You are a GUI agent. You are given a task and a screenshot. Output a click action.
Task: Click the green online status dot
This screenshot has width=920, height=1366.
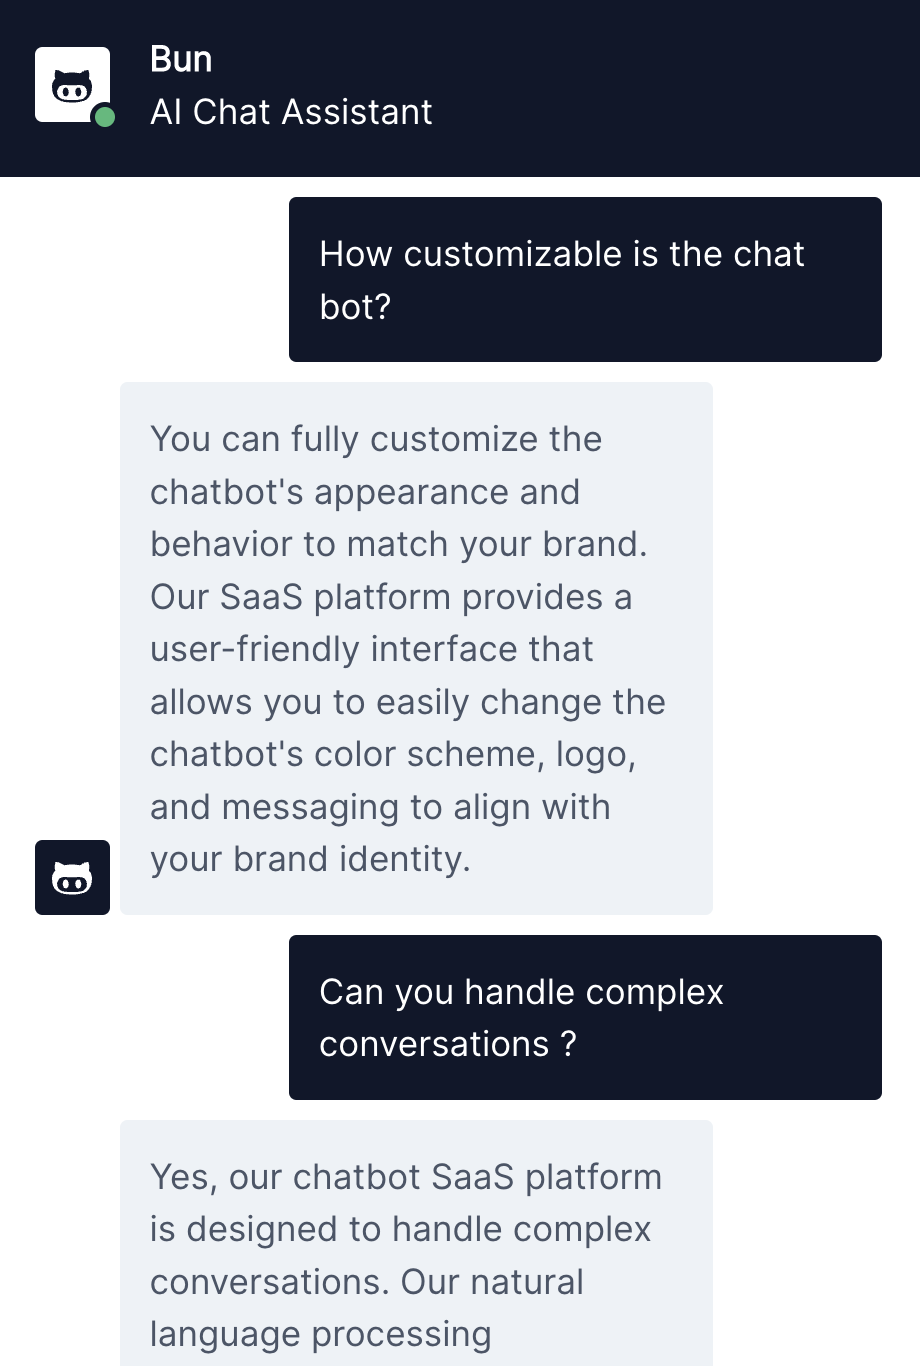click(104, 117)
